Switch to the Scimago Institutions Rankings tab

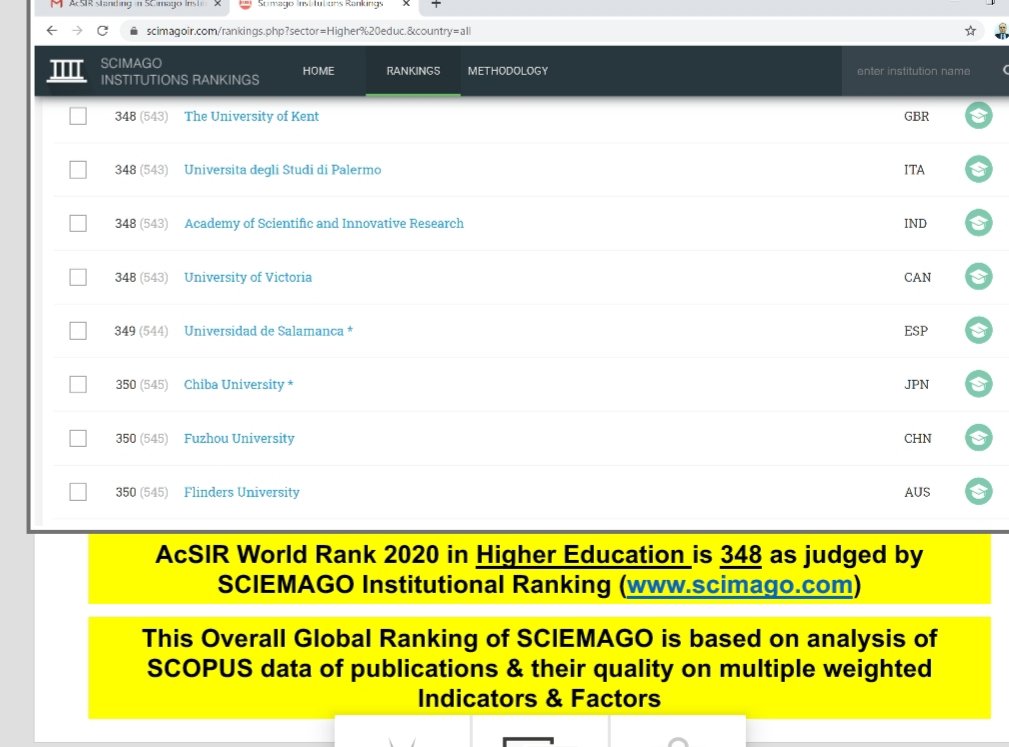(x=322, y=4)
